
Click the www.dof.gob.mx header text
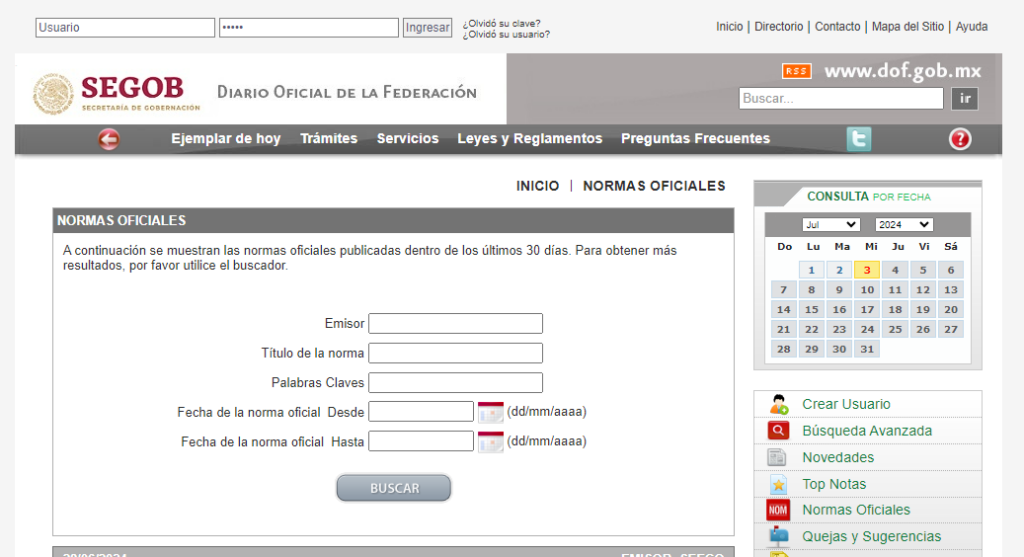(x=903, y=71)
